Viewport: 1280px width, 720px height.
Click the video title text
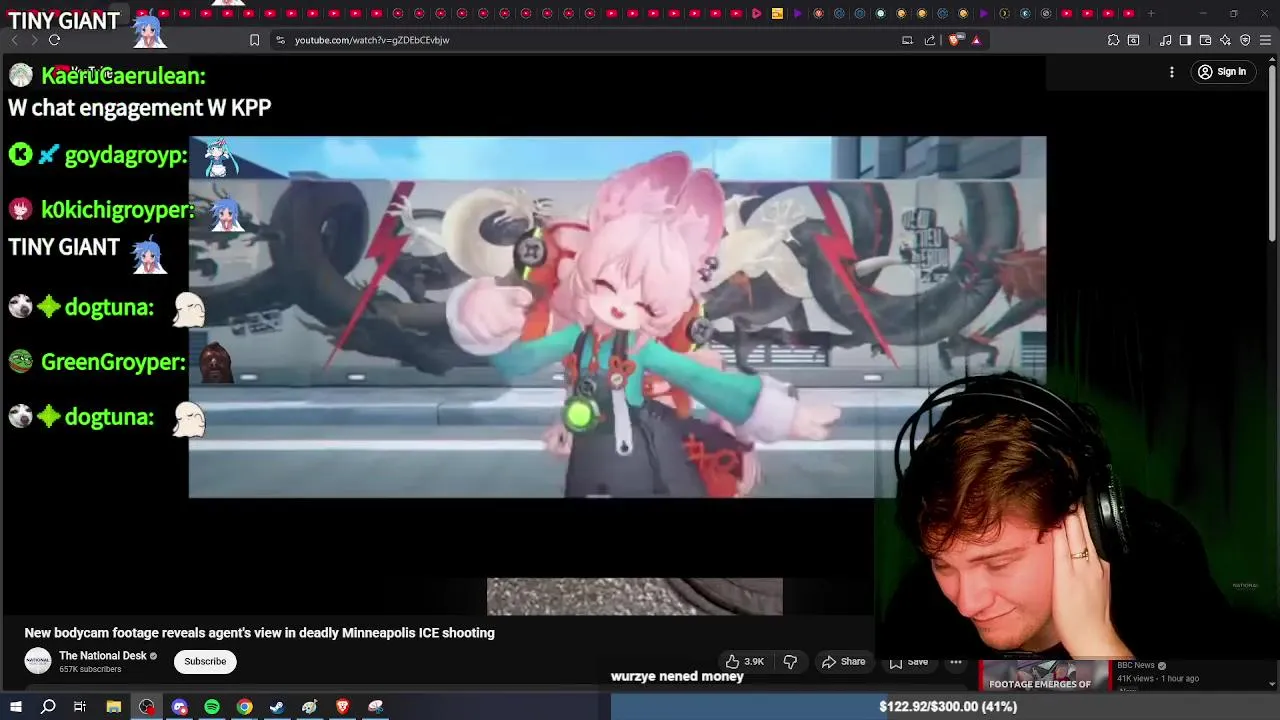click(x=260, y=633)
